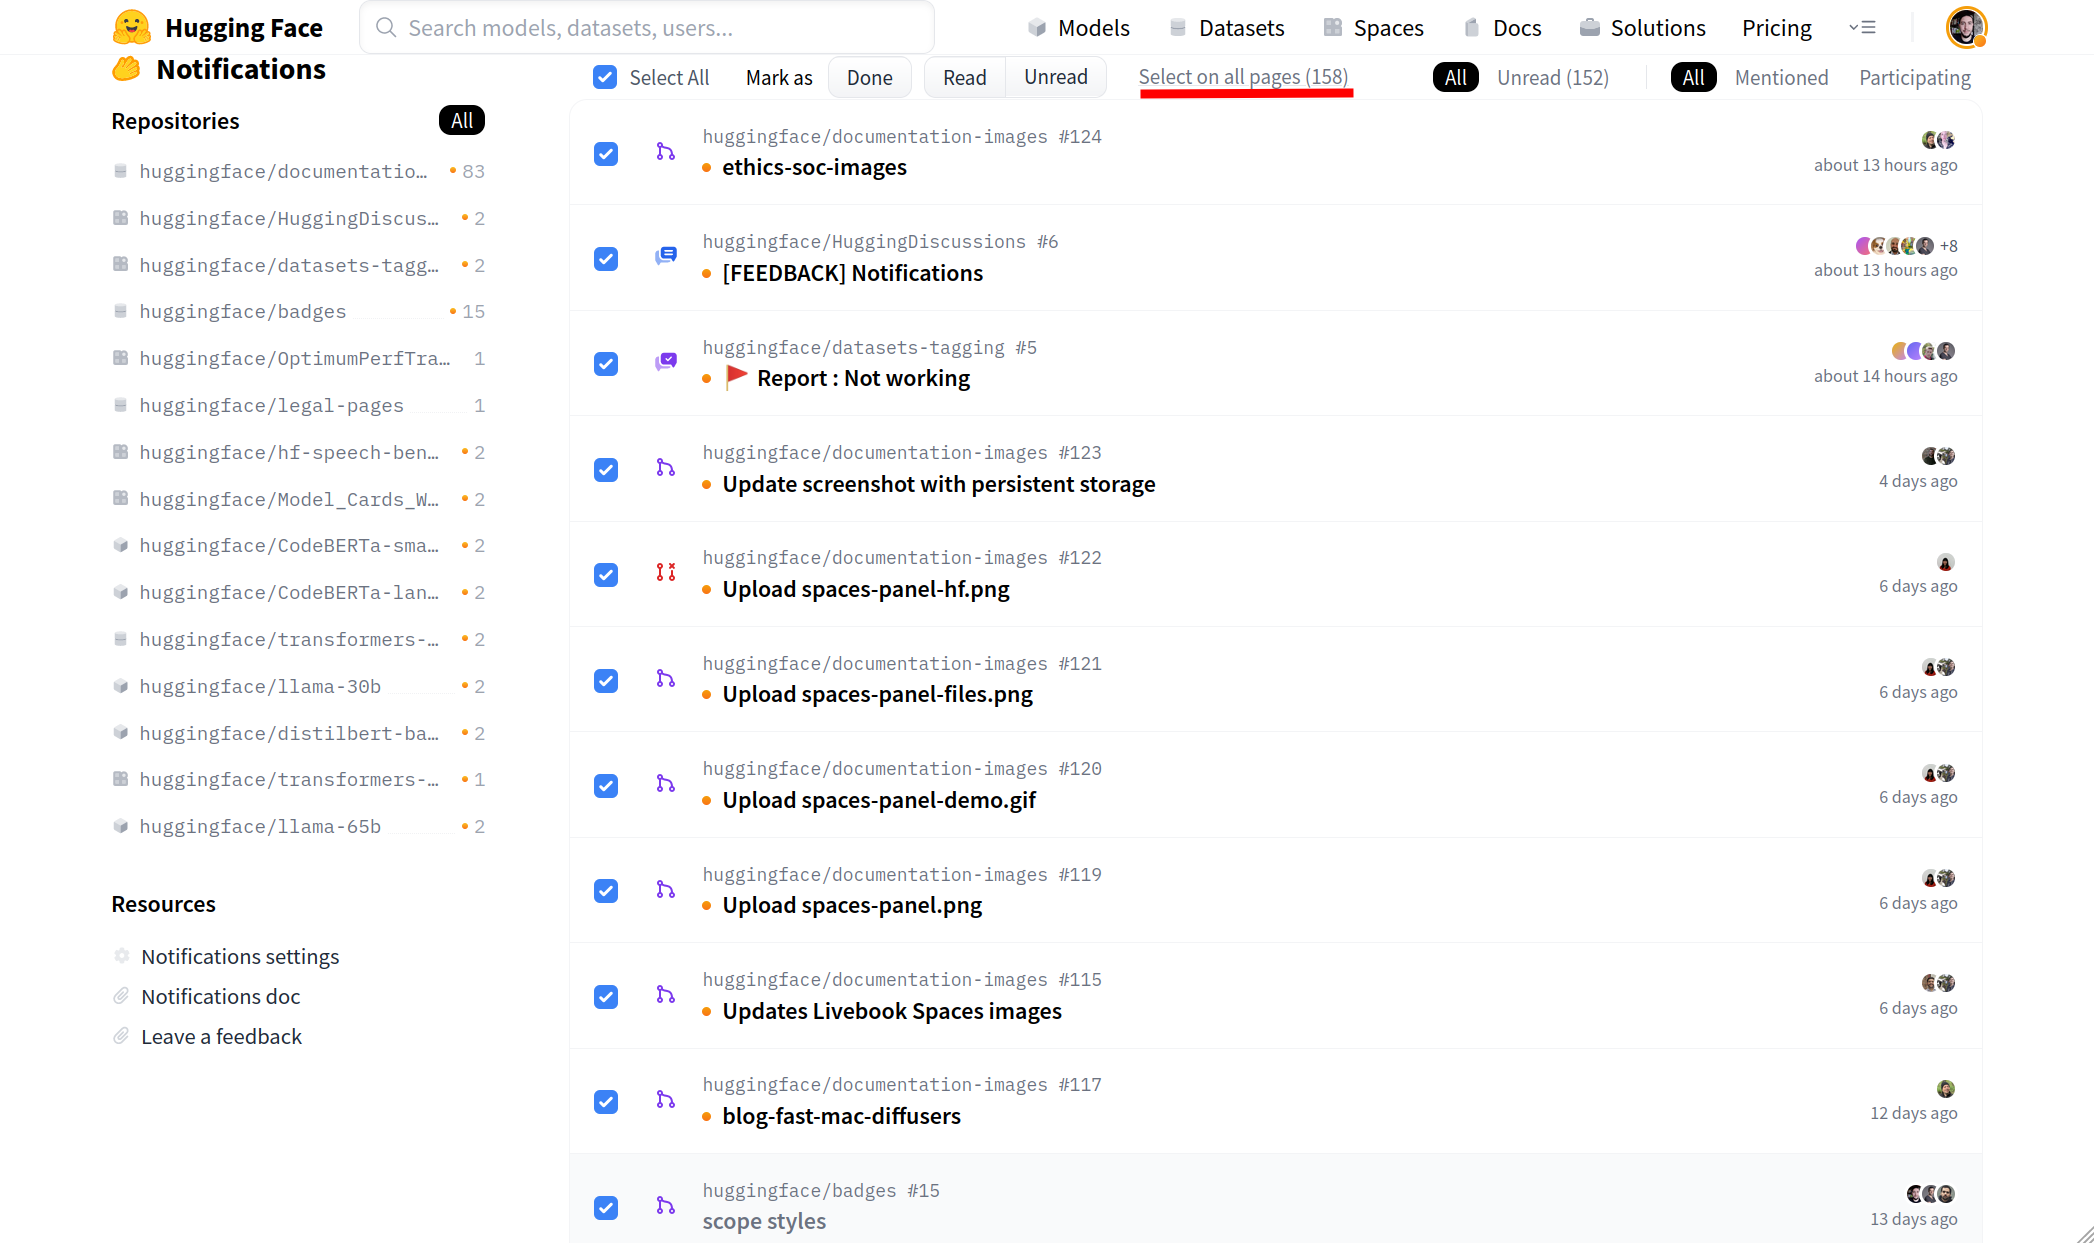Switch to the Mentioned filter tab
Image resolution: width=2094 pixels, height=1243 pixels.
point(1781,78)
